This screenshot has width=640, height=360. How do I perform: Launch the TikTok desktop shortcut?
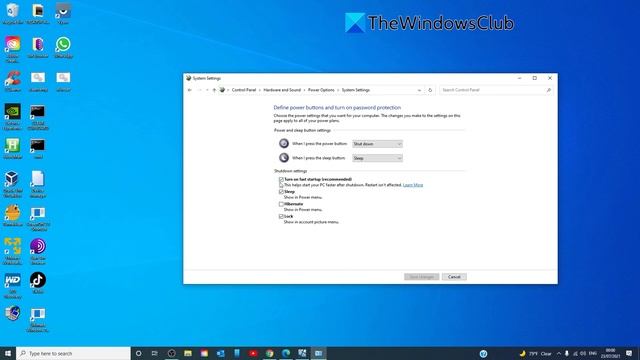(38, 283)
